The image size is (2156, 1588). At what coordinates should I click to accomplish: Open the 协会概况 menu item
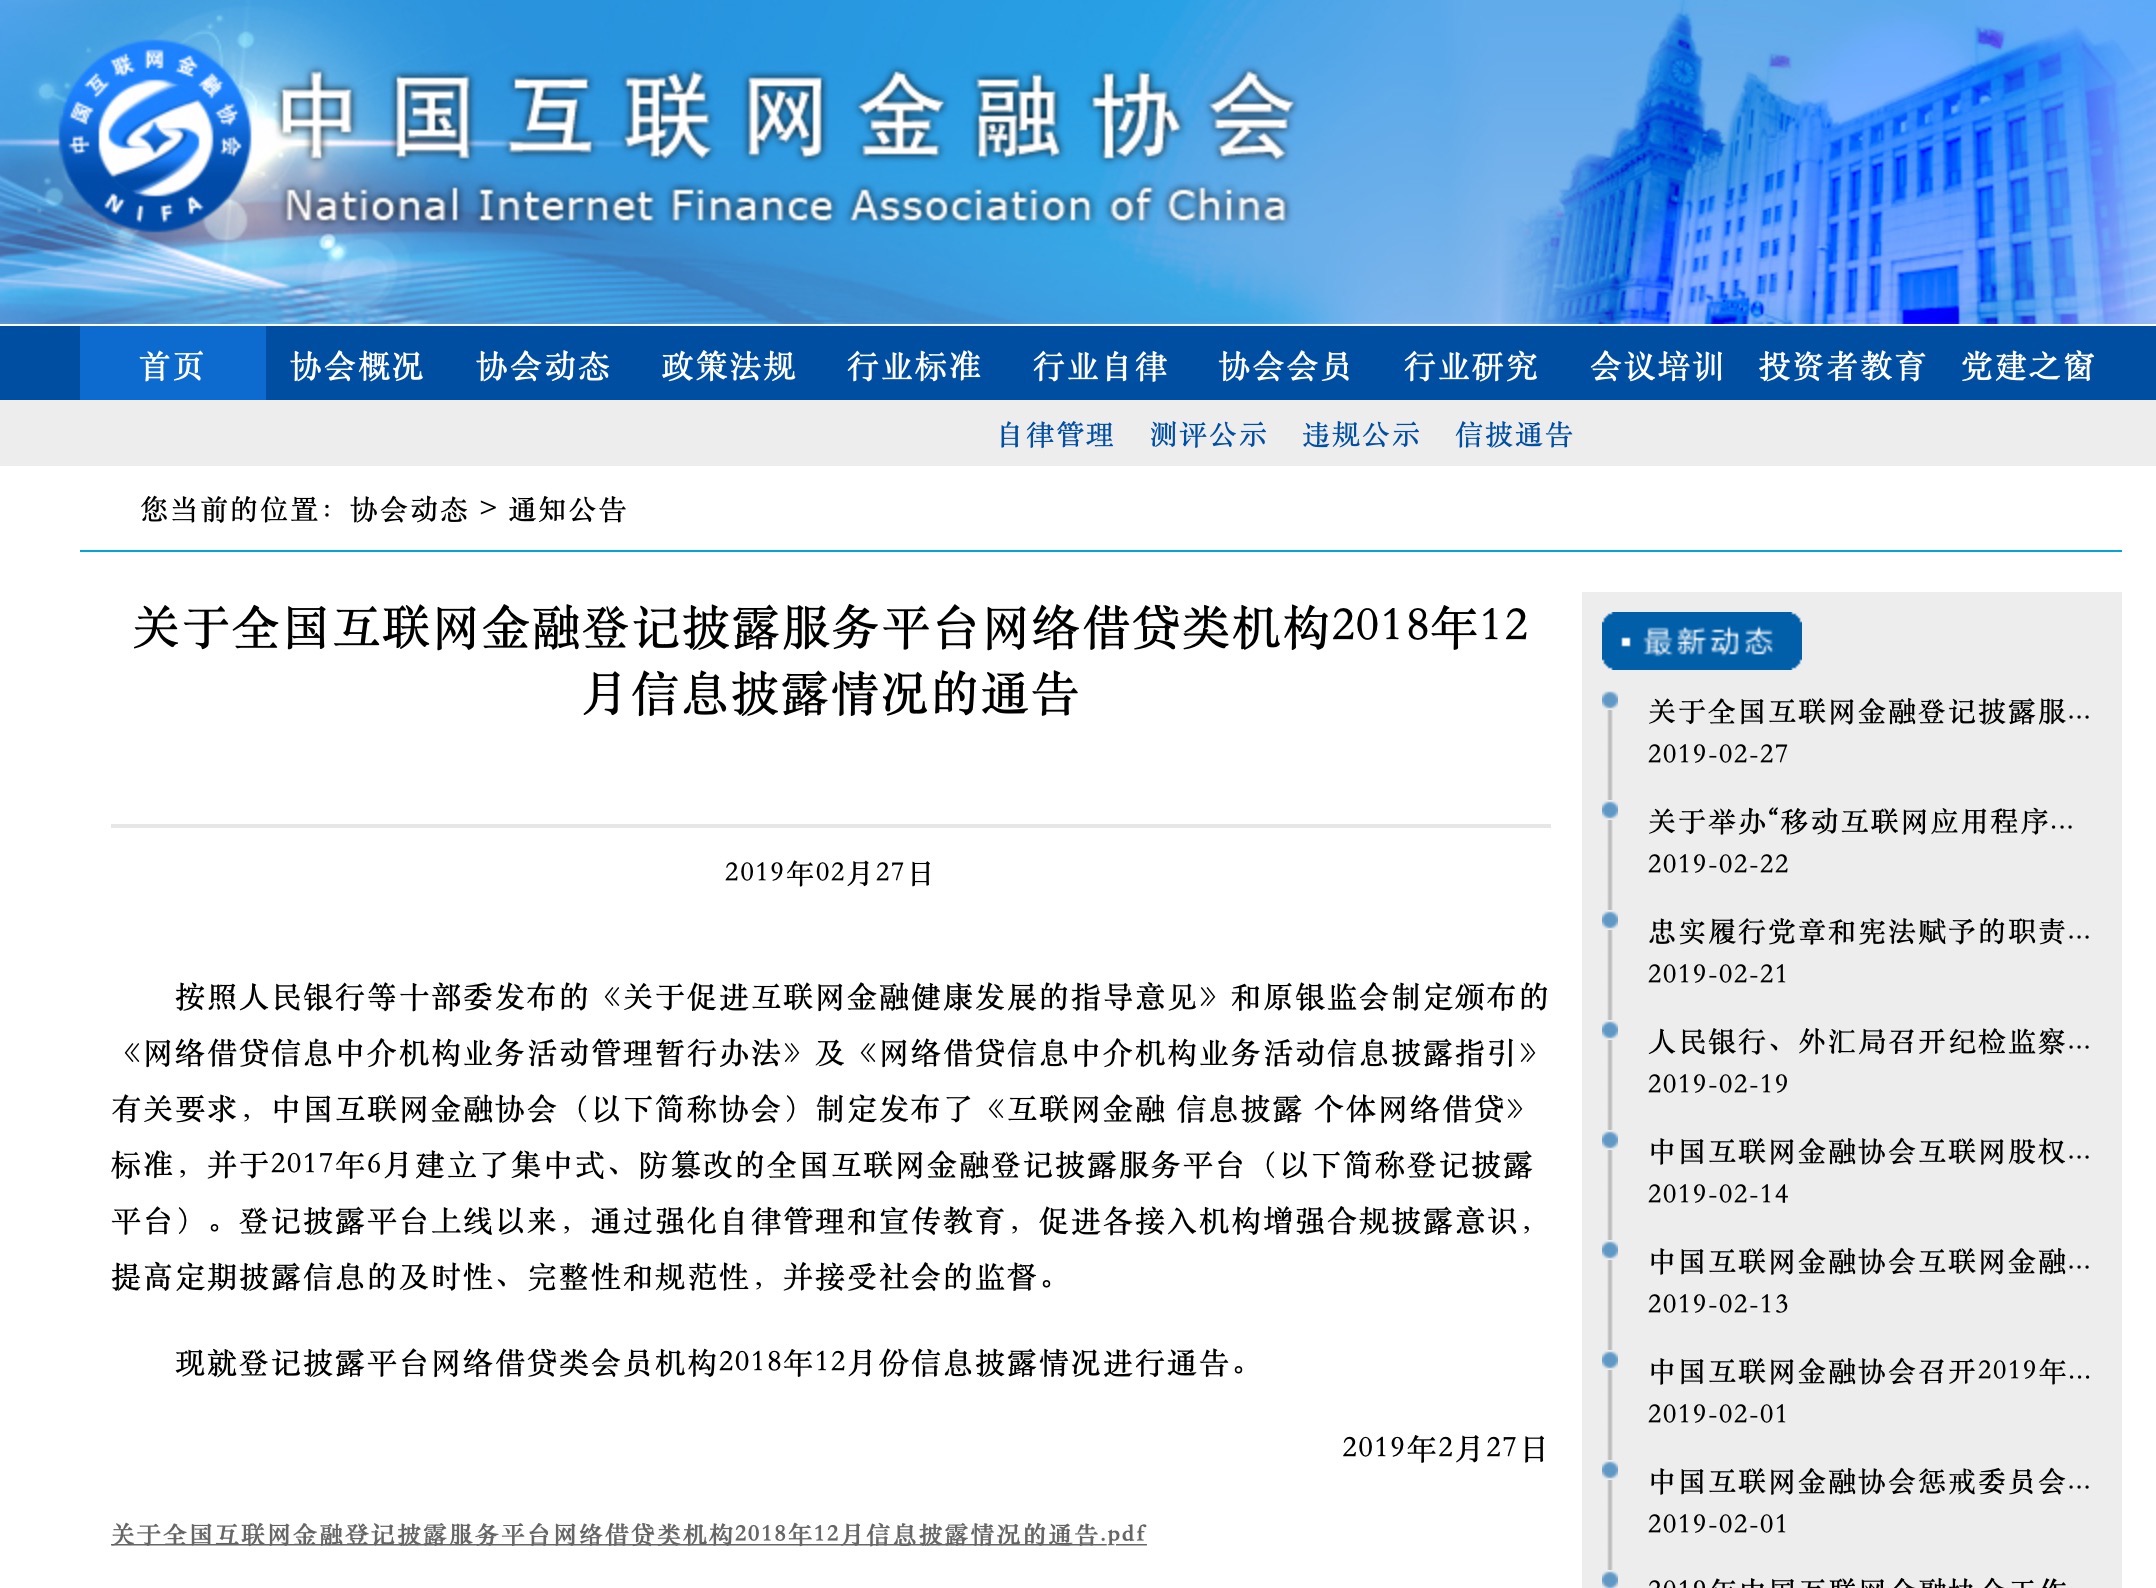point(357,366)
